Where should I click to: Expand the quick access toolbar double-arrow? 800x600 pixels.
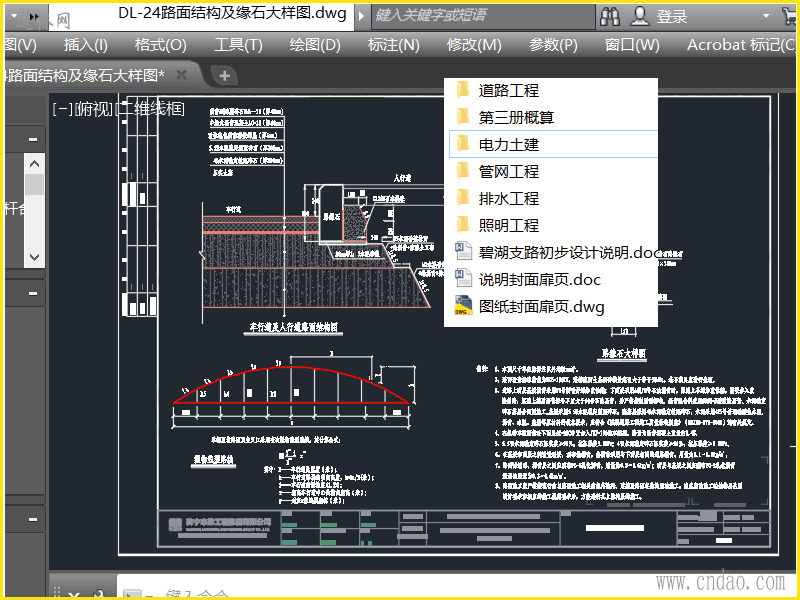(x=34, y=16)
